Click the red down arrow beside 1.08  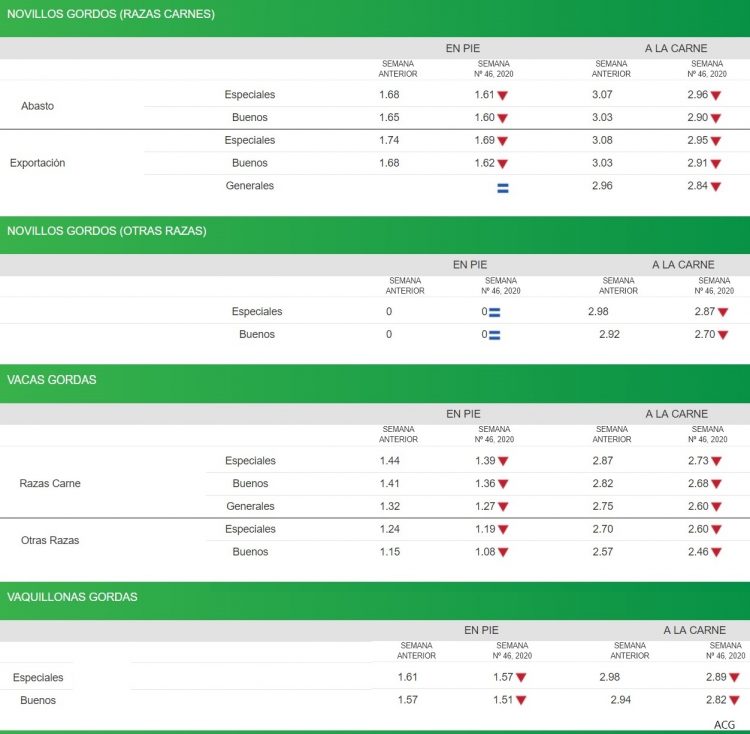tap(503, 553)
